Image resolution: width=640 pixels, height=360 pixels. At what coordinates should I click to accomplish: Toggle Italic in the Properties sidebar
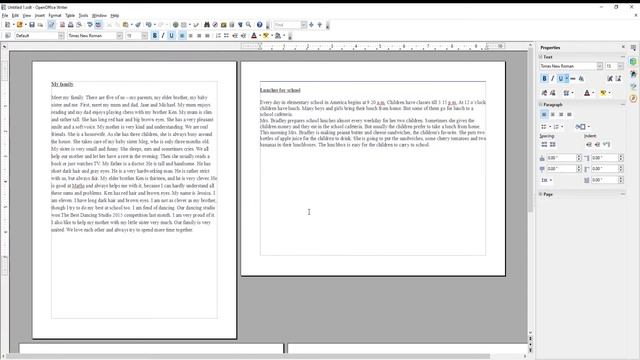click(x=553, y=78)
